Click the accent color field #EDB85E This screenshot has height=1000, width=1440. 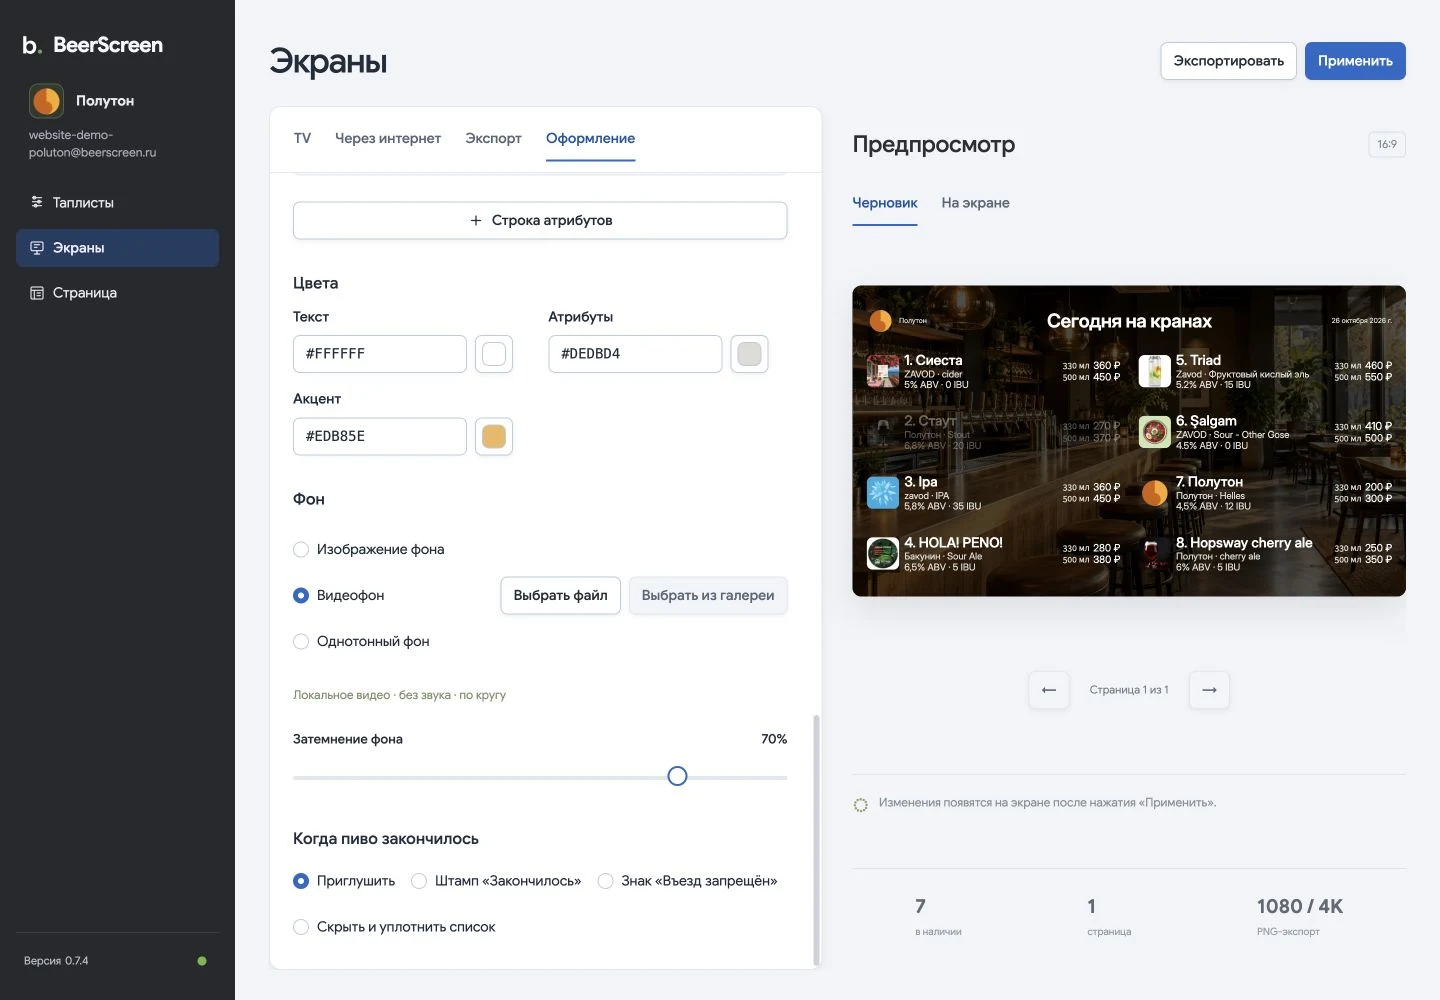point(380,436)
